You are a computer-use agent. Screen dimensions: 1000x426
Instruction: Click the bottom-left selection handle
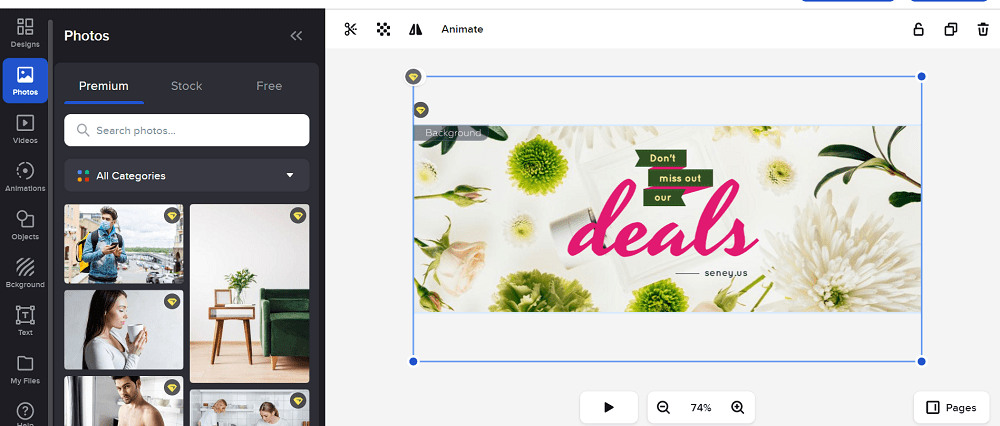[413, 362]
